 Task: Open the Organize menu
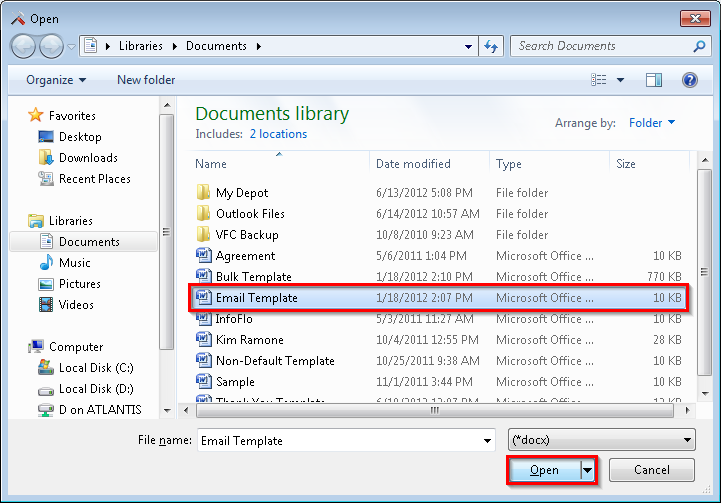pos(56,80)
